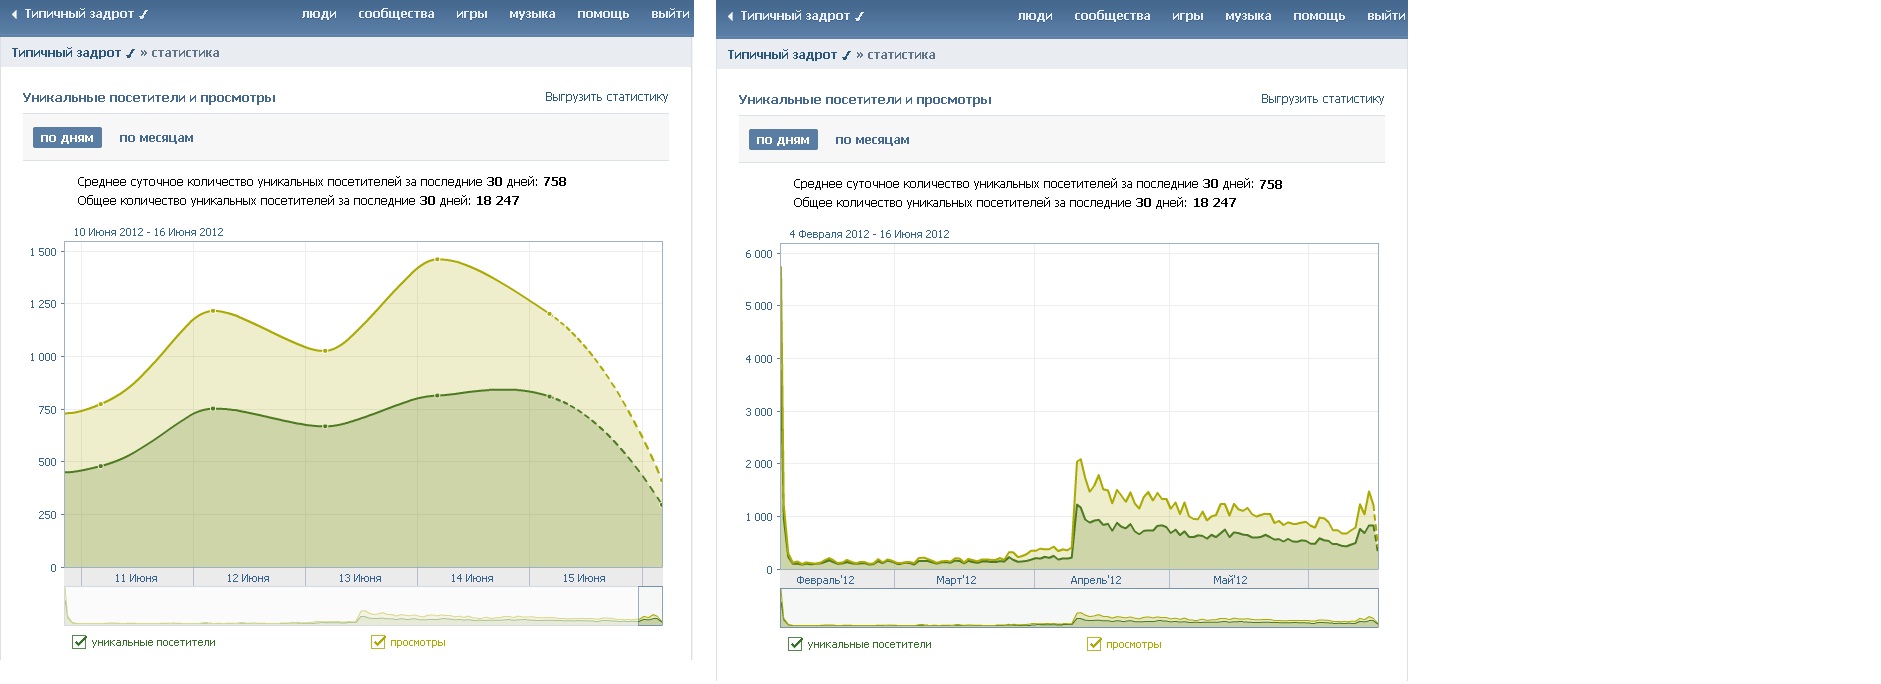Click the range selector in the right mini chart

(x=1079, y=608)
